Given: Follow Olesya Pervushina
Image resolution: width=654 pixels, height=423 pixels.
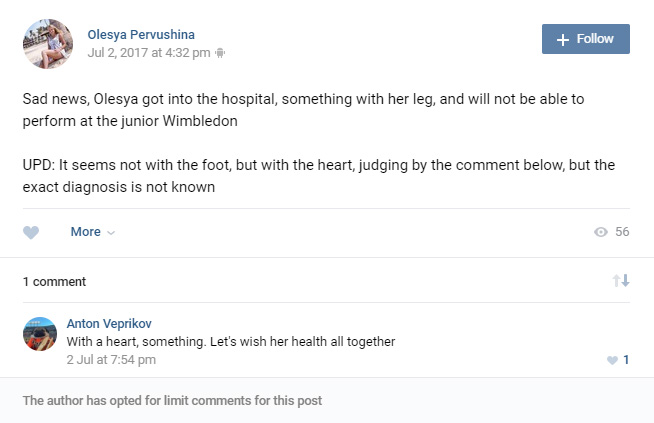Looking at the screenshot, I should click(x=586, y=39).
